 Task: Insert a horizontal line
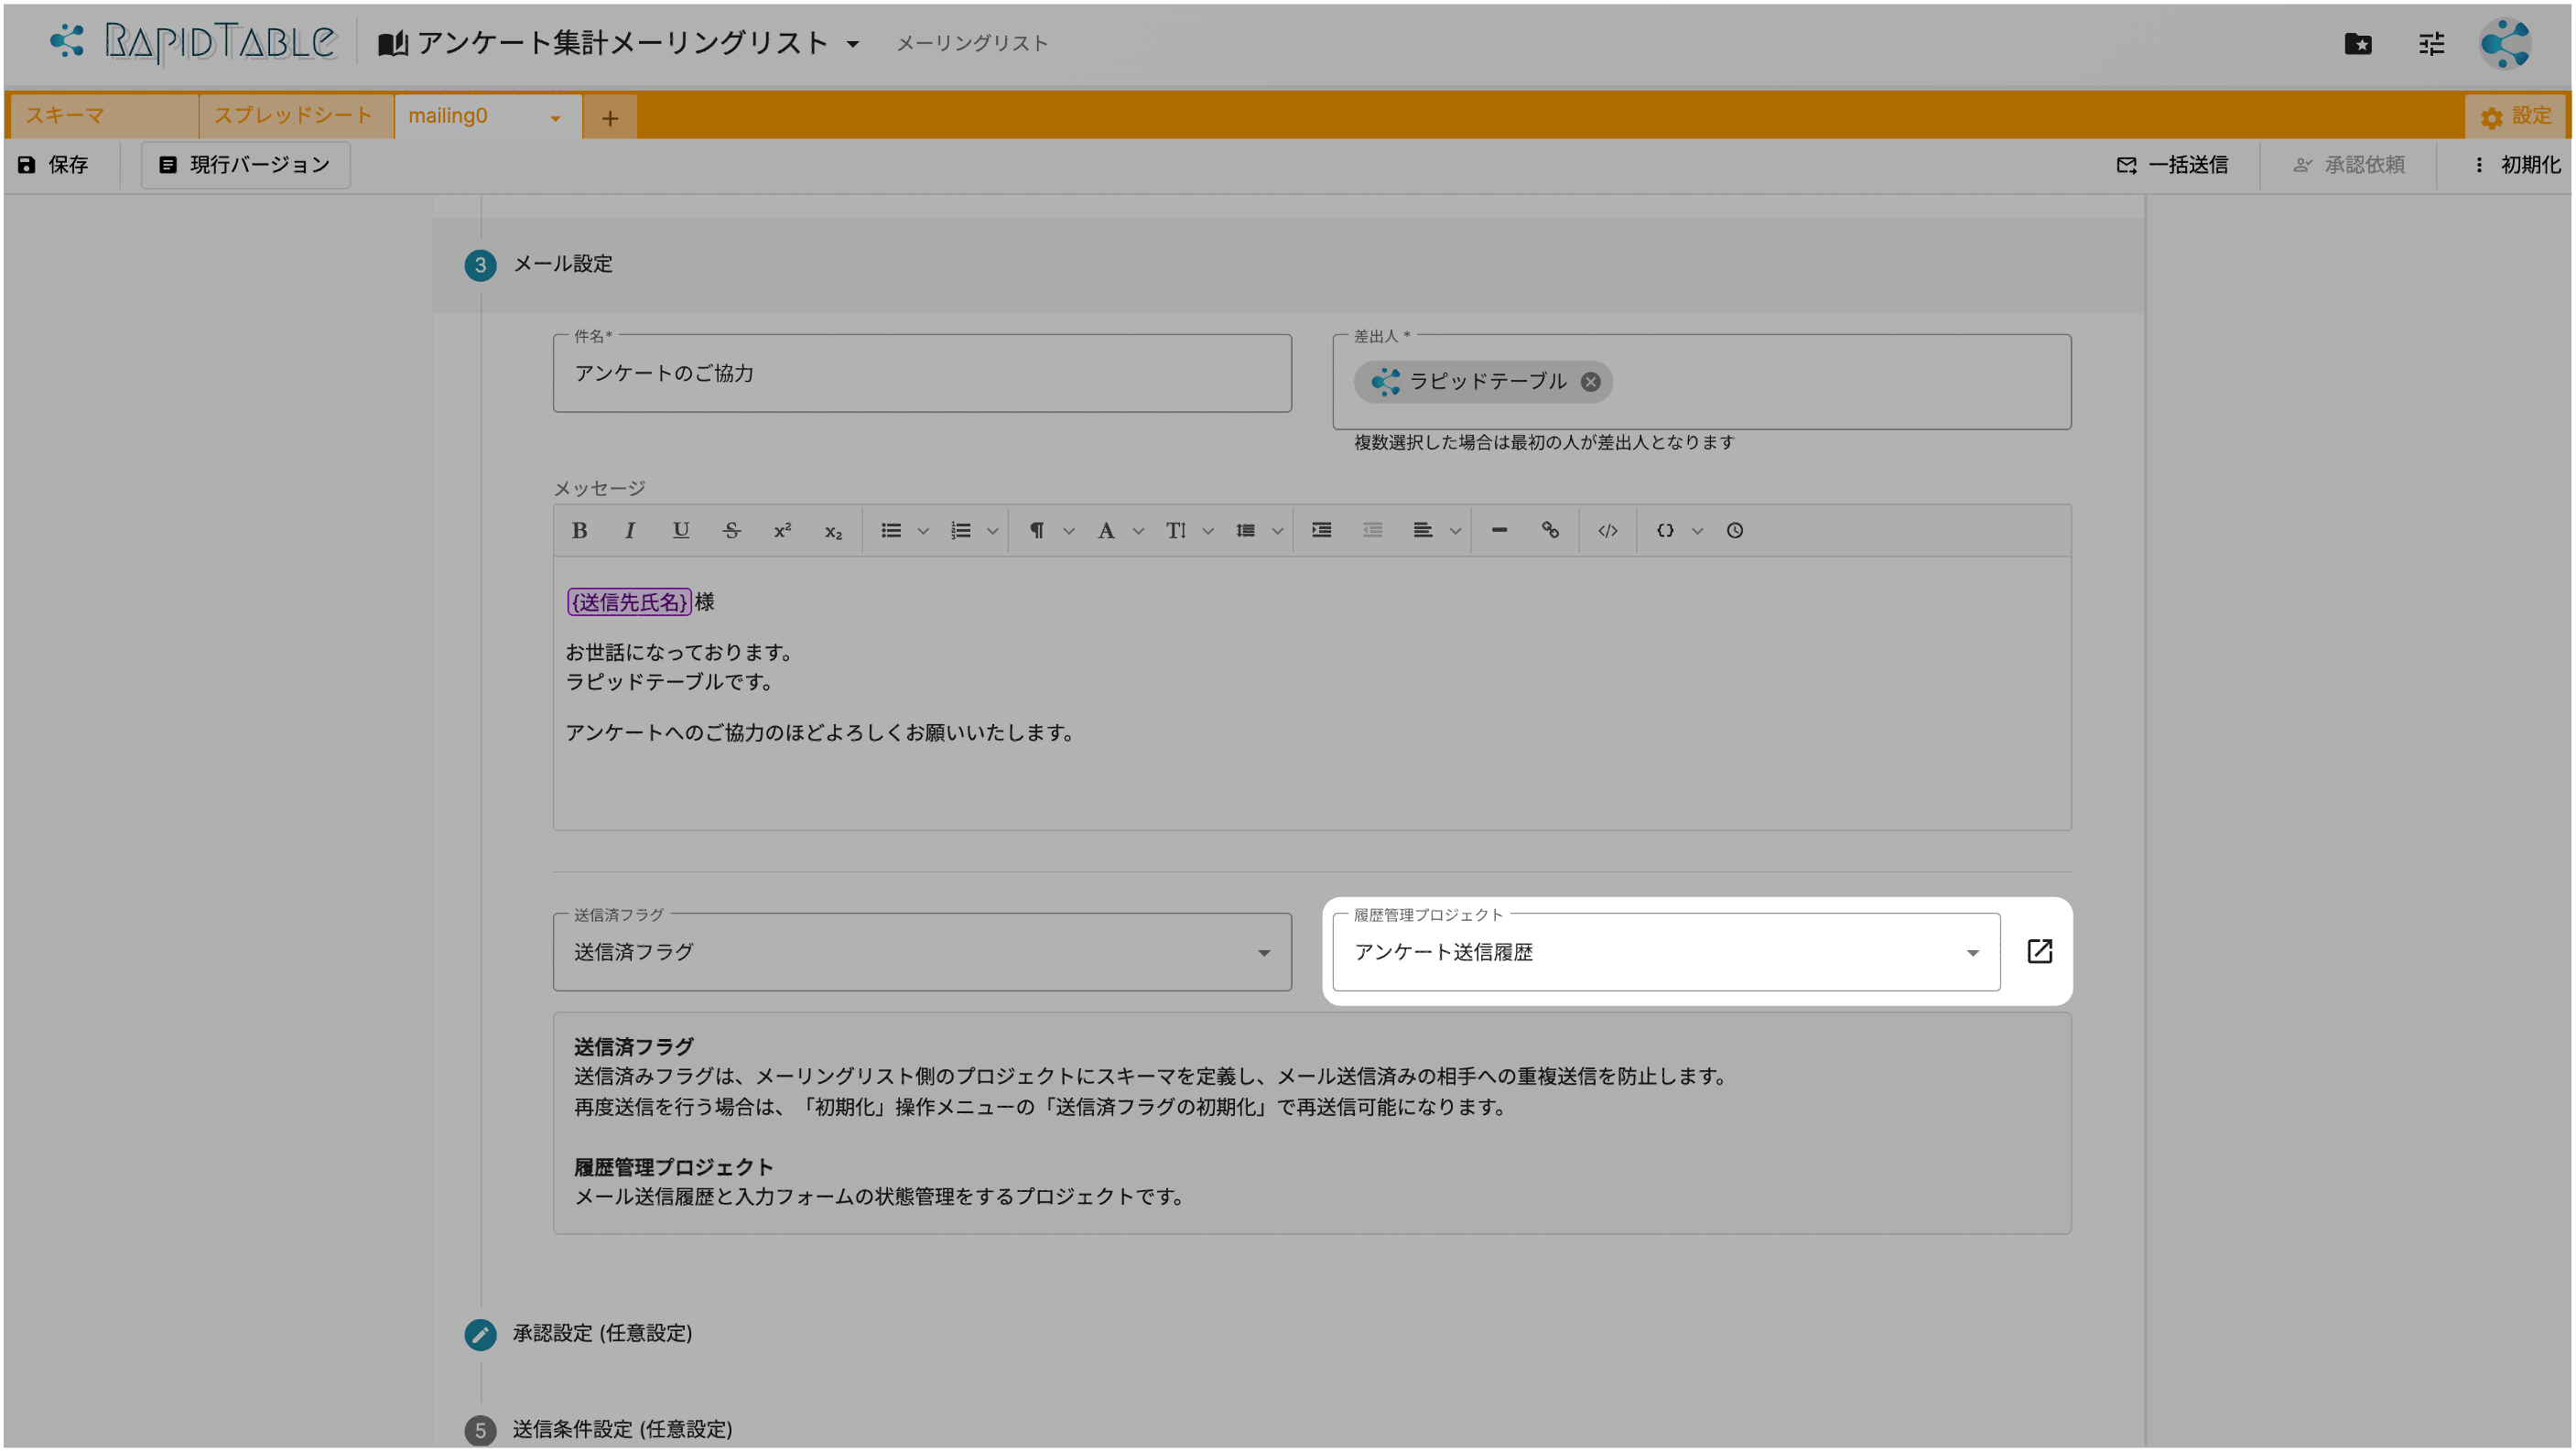tap(1500, 531)
